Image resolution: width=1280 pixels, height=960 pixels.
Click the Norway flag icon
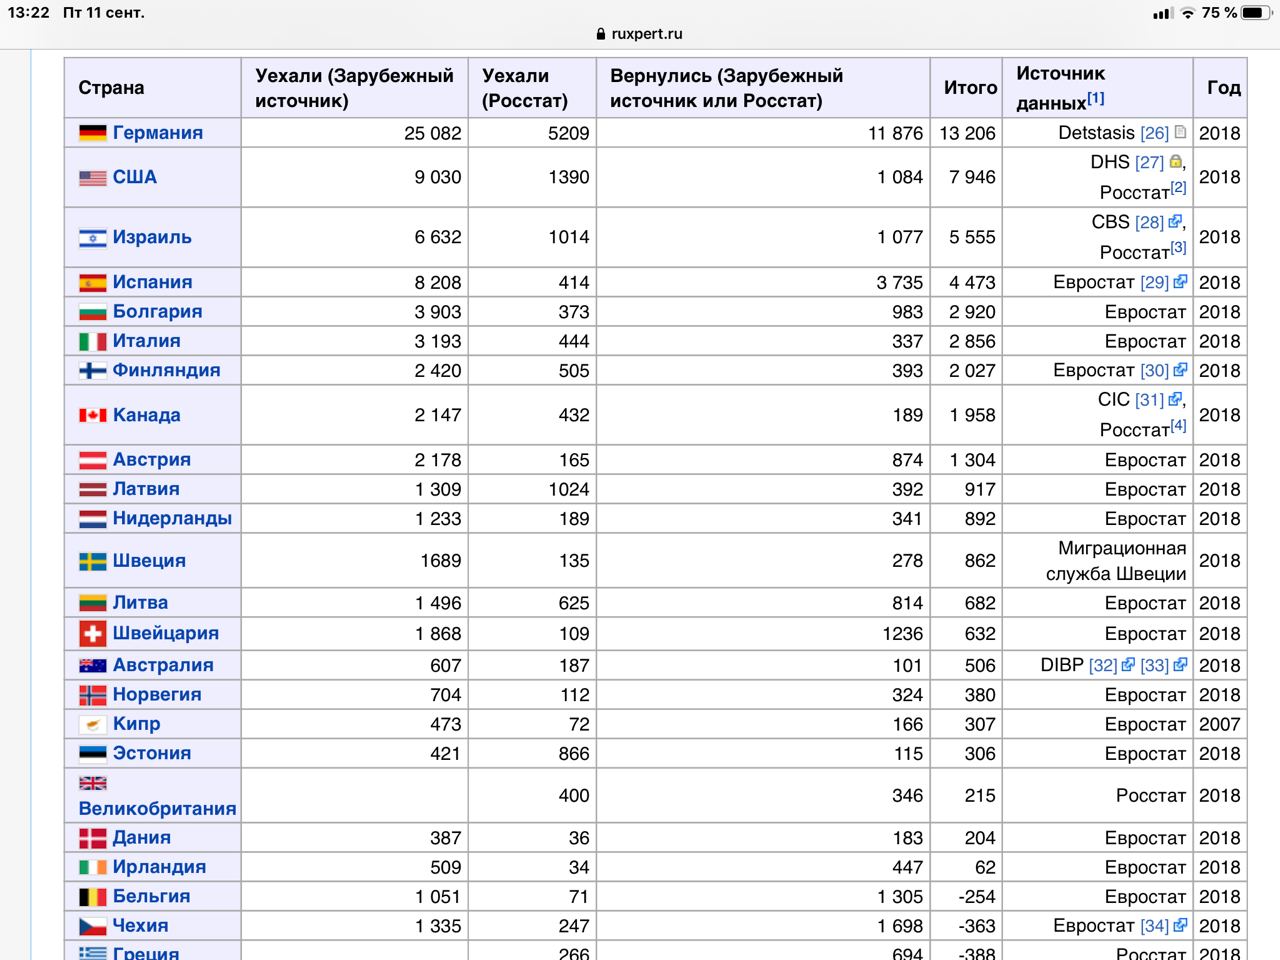click(93, 695)
